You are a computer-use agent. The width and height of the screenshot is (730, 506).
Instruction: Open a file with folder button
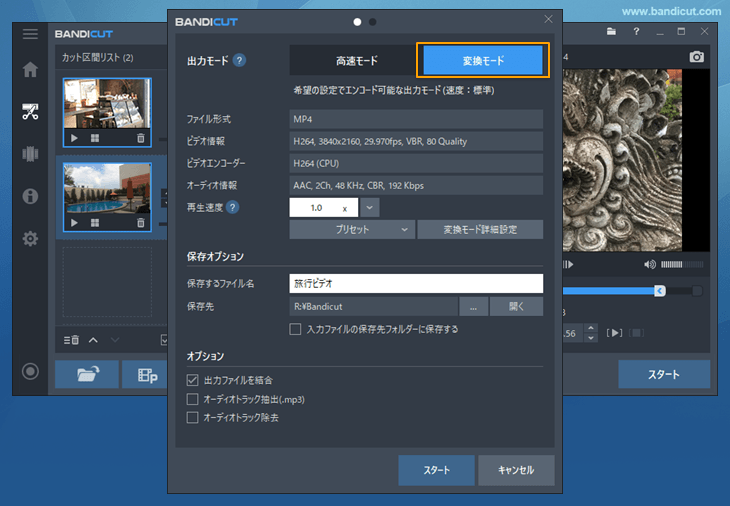point(87,374)
